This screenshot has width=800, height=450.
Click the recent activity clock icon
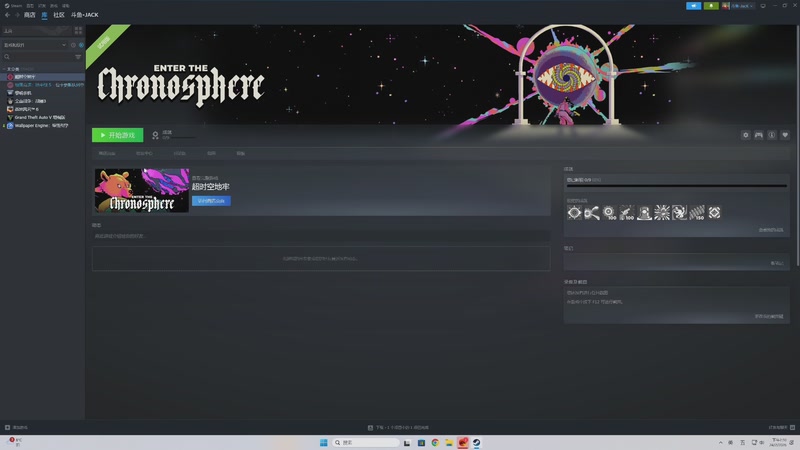tap(73, 45)
